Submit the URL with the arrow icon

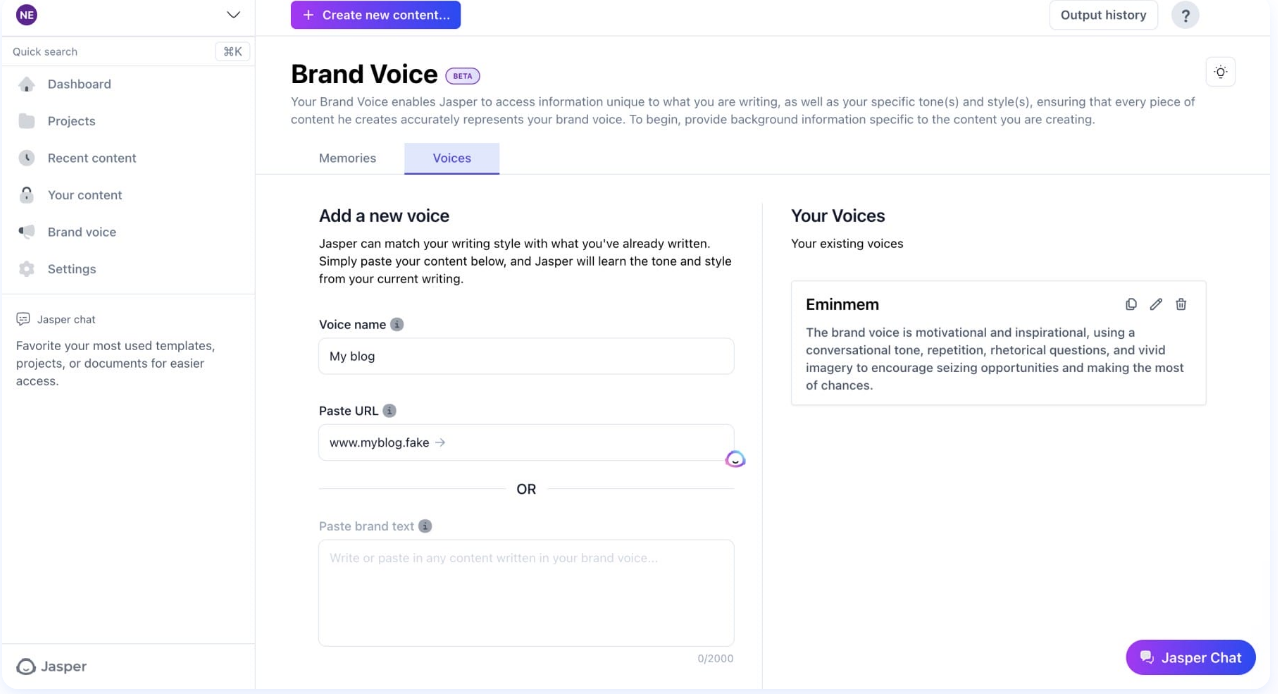[x=440, y=442]
